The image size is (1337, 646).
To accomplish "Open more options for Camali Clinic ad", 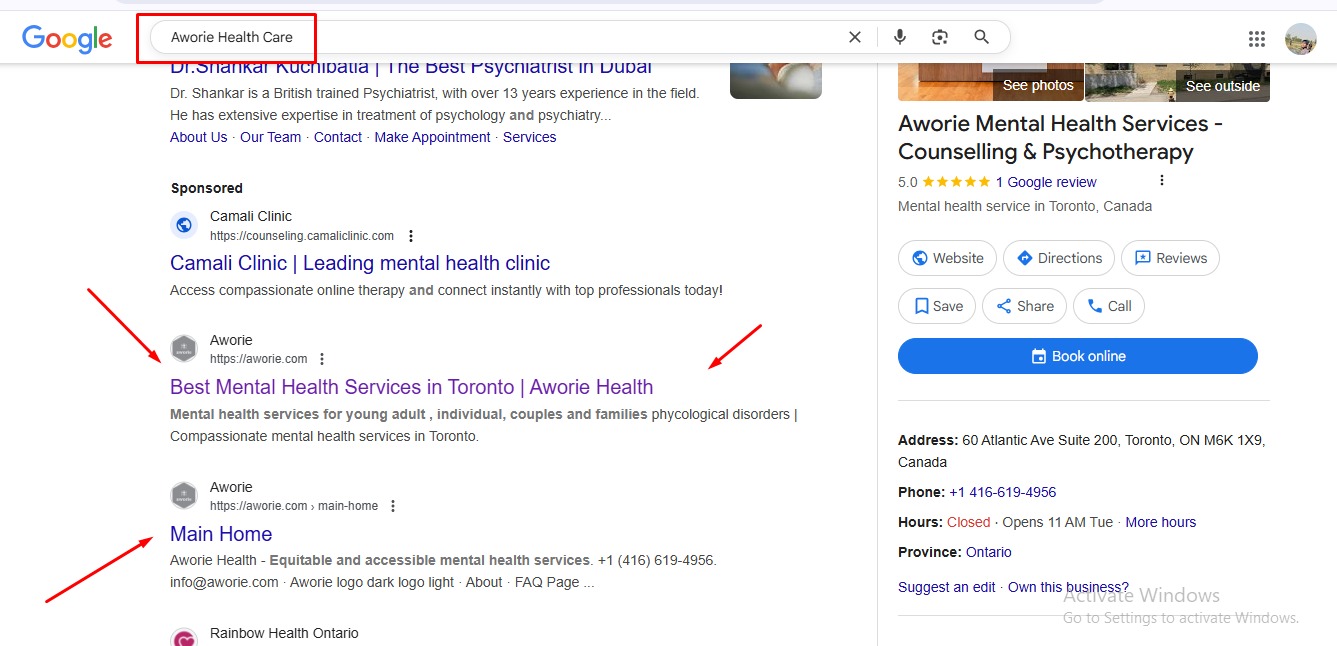I will pyautogui.click(x=411, y=236).
